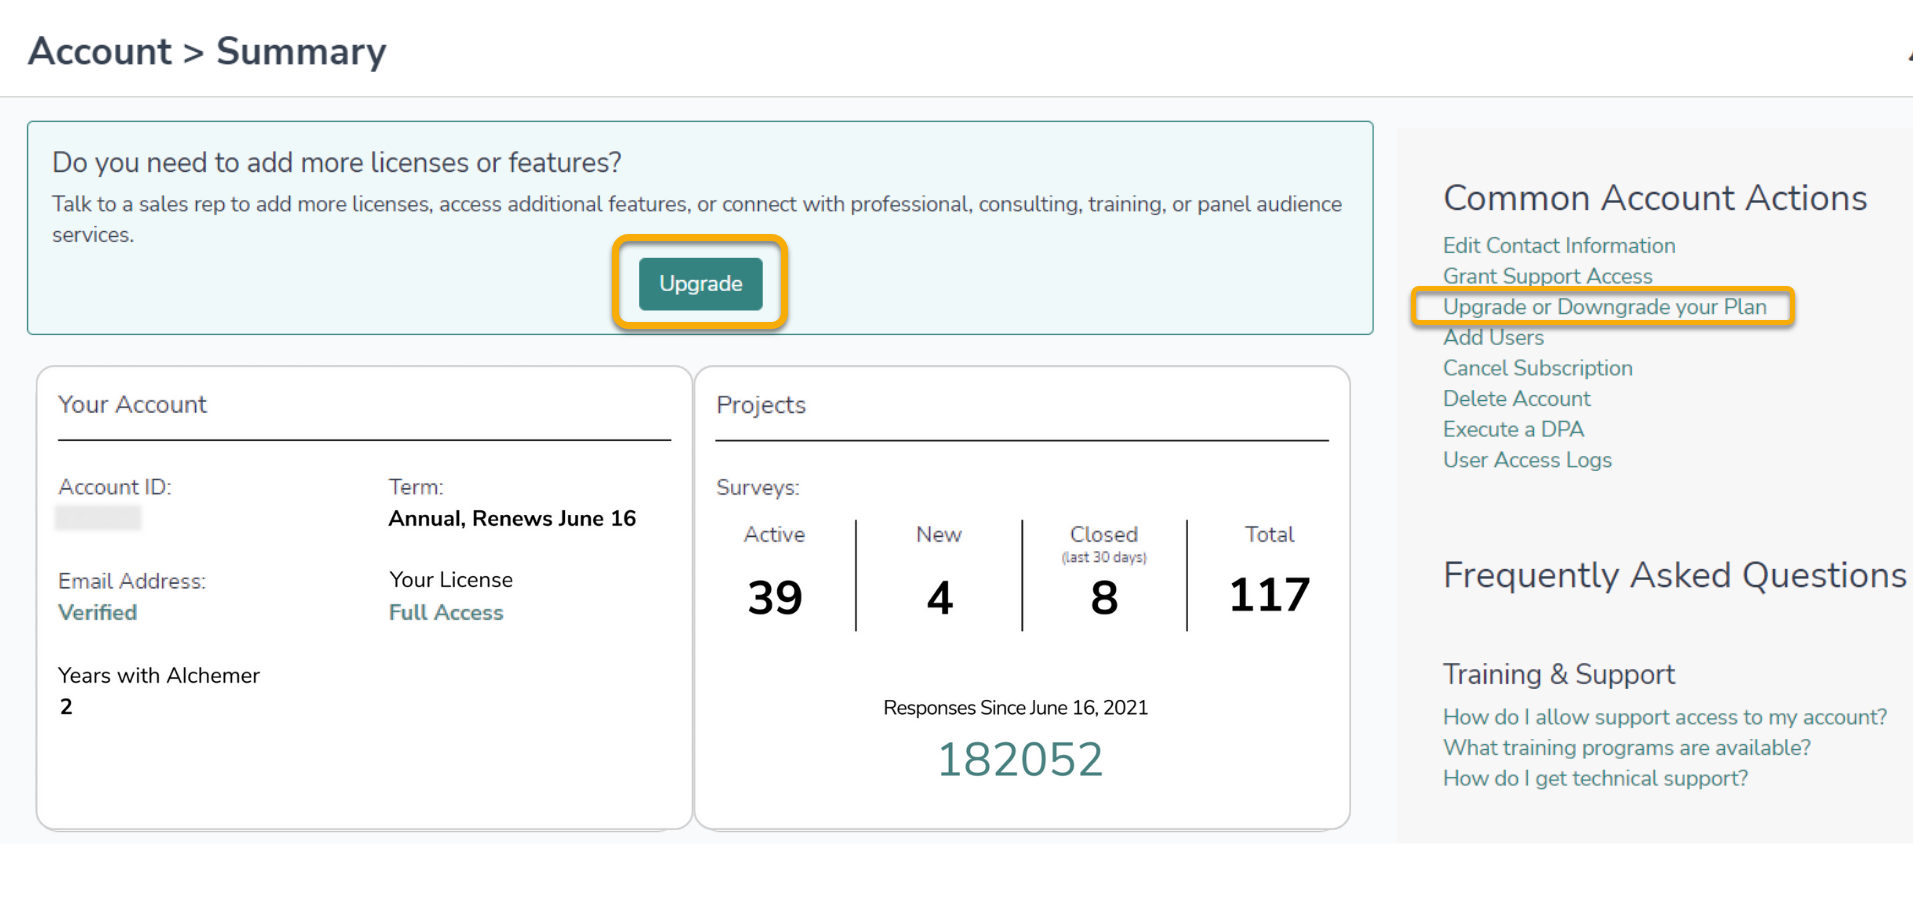The image size is (1913, 900).
Task: Open Grant Support Access link
Action: [x=1547, y=276]
